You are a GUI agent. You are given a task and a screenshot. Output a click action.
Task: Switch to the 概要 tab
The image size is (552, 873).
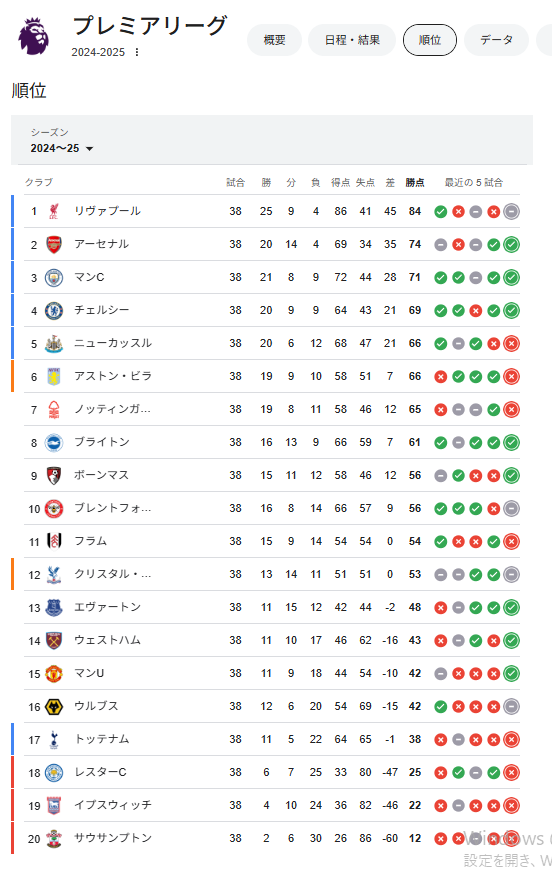pos(275,40)
